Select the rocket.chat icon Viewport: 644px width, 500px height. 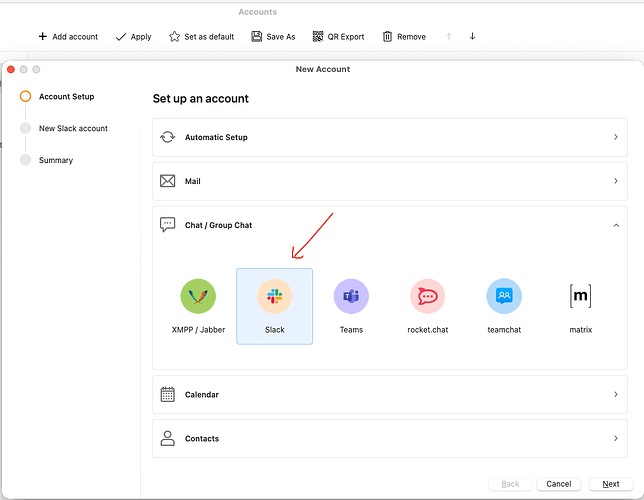pyautogui.click(x=428, y=296)
